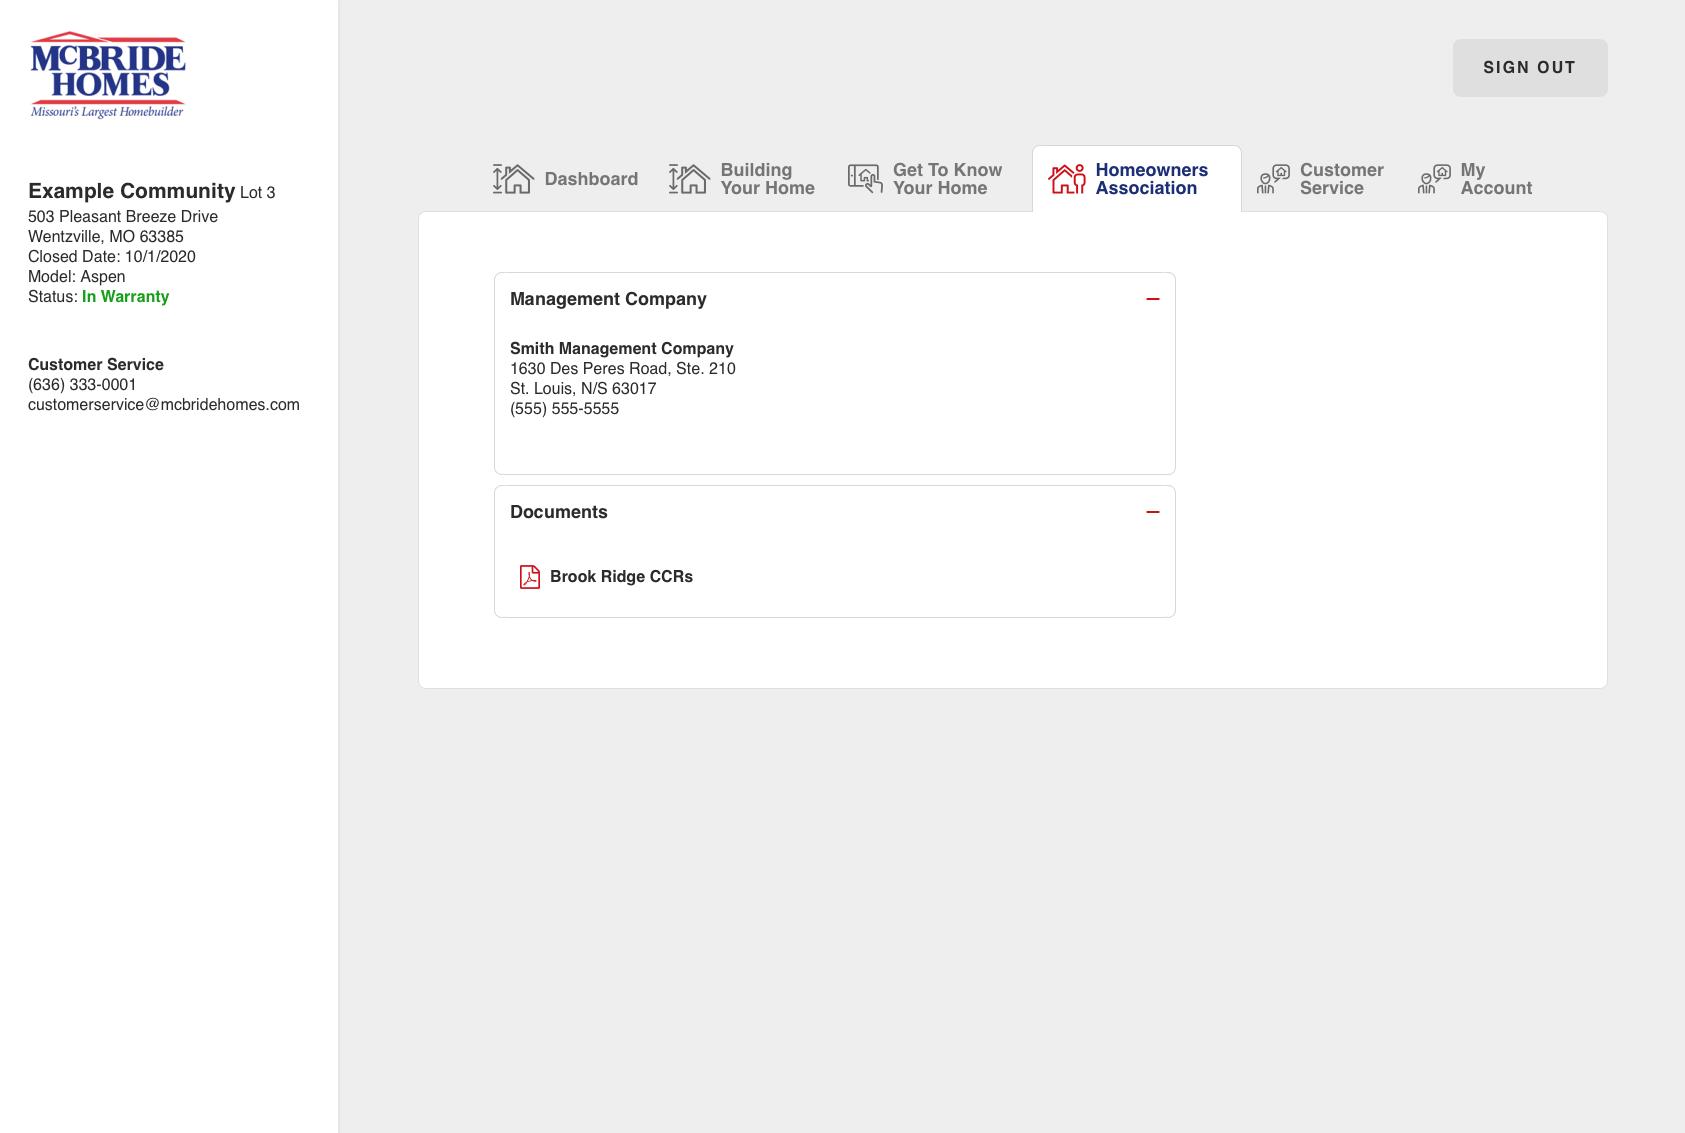The image size is (1685, 1133).
Task: Click the McBride Homes logo
Action: point(108,75)
